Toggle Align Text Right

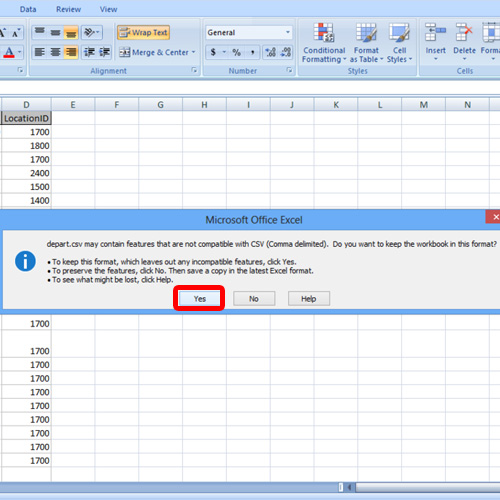point(71,52)
